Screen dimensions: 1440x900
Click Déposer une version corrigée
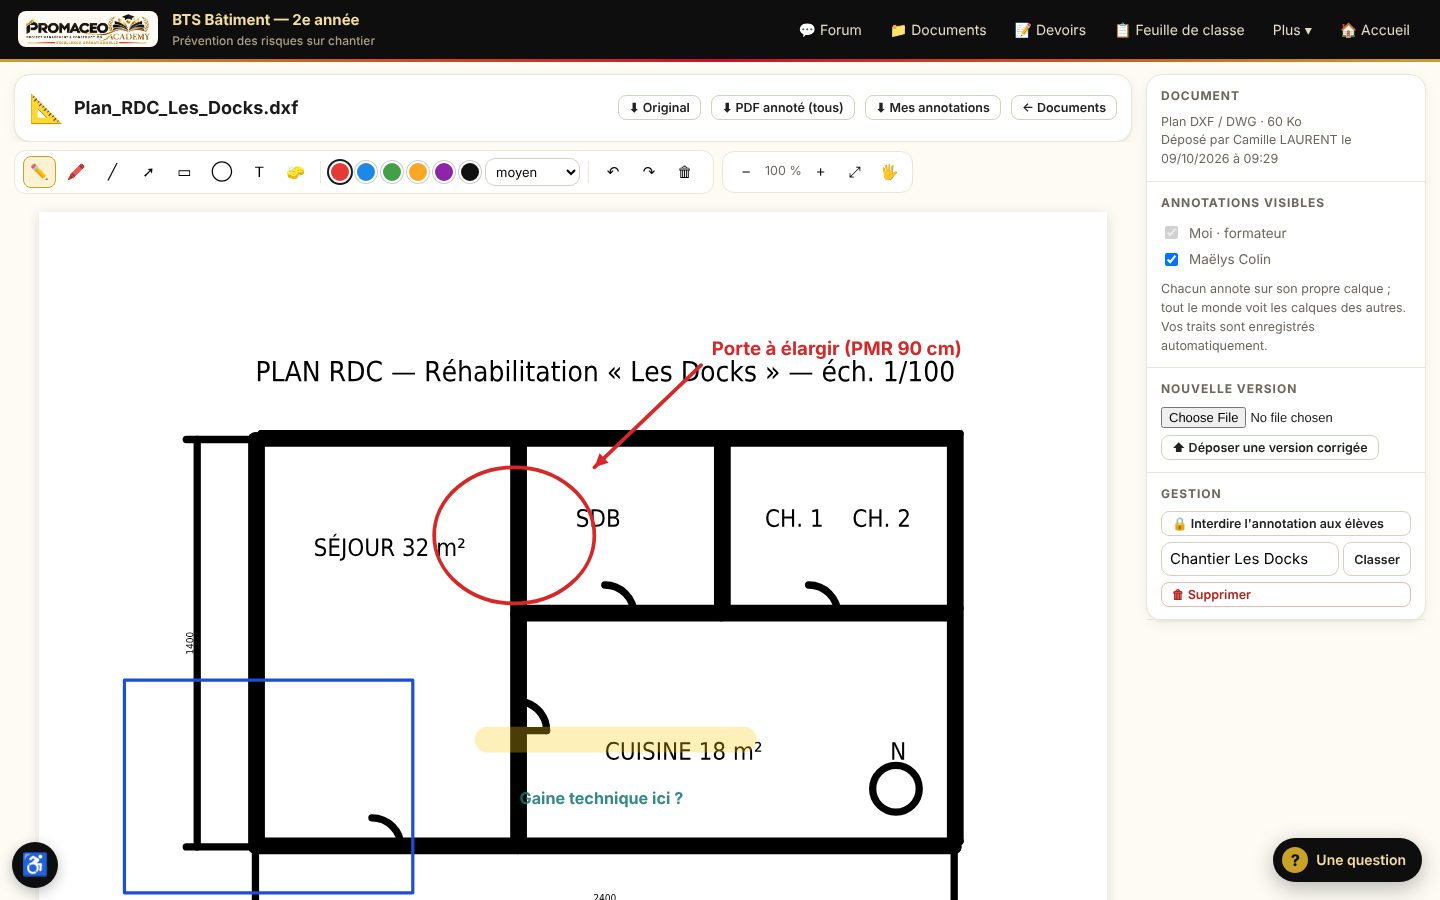pyautogui.click(x=1270, y=448)
